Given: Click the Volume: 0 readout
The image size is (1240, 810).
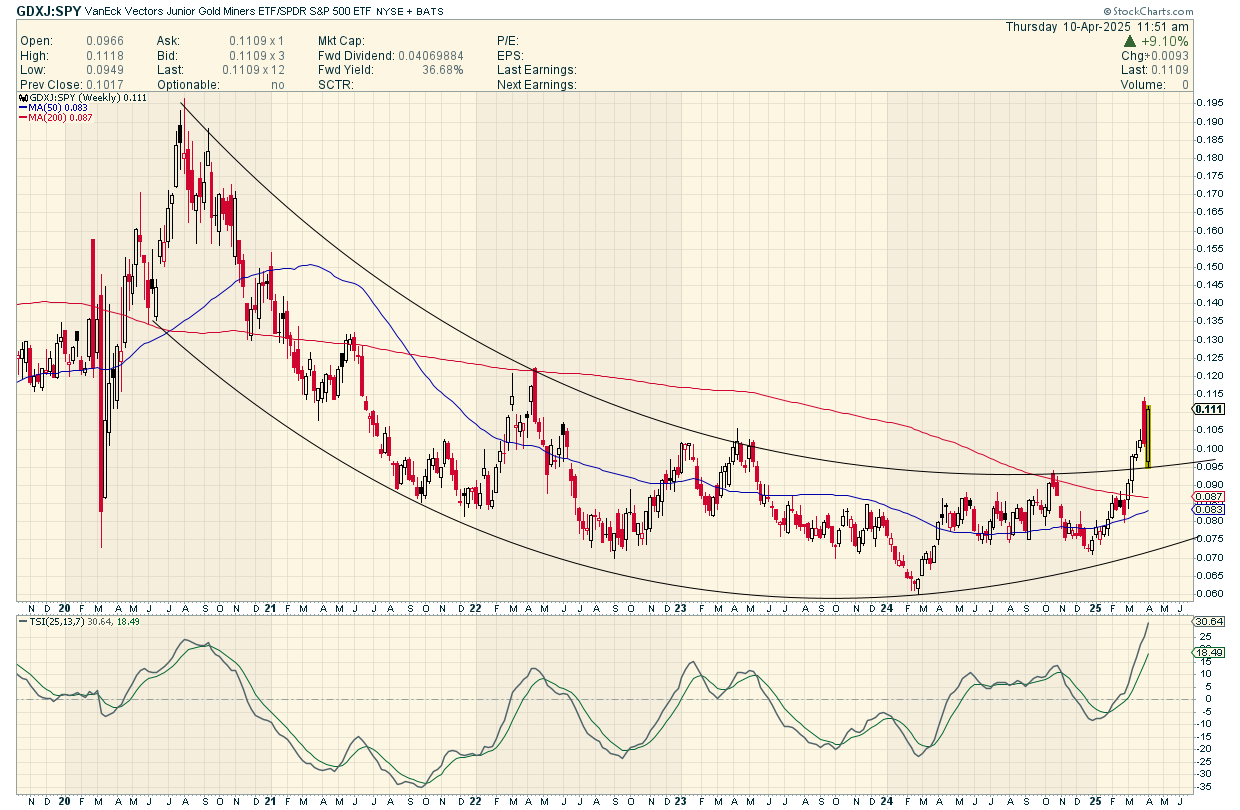Looking at the screenshot, I should coord(1156,85).
